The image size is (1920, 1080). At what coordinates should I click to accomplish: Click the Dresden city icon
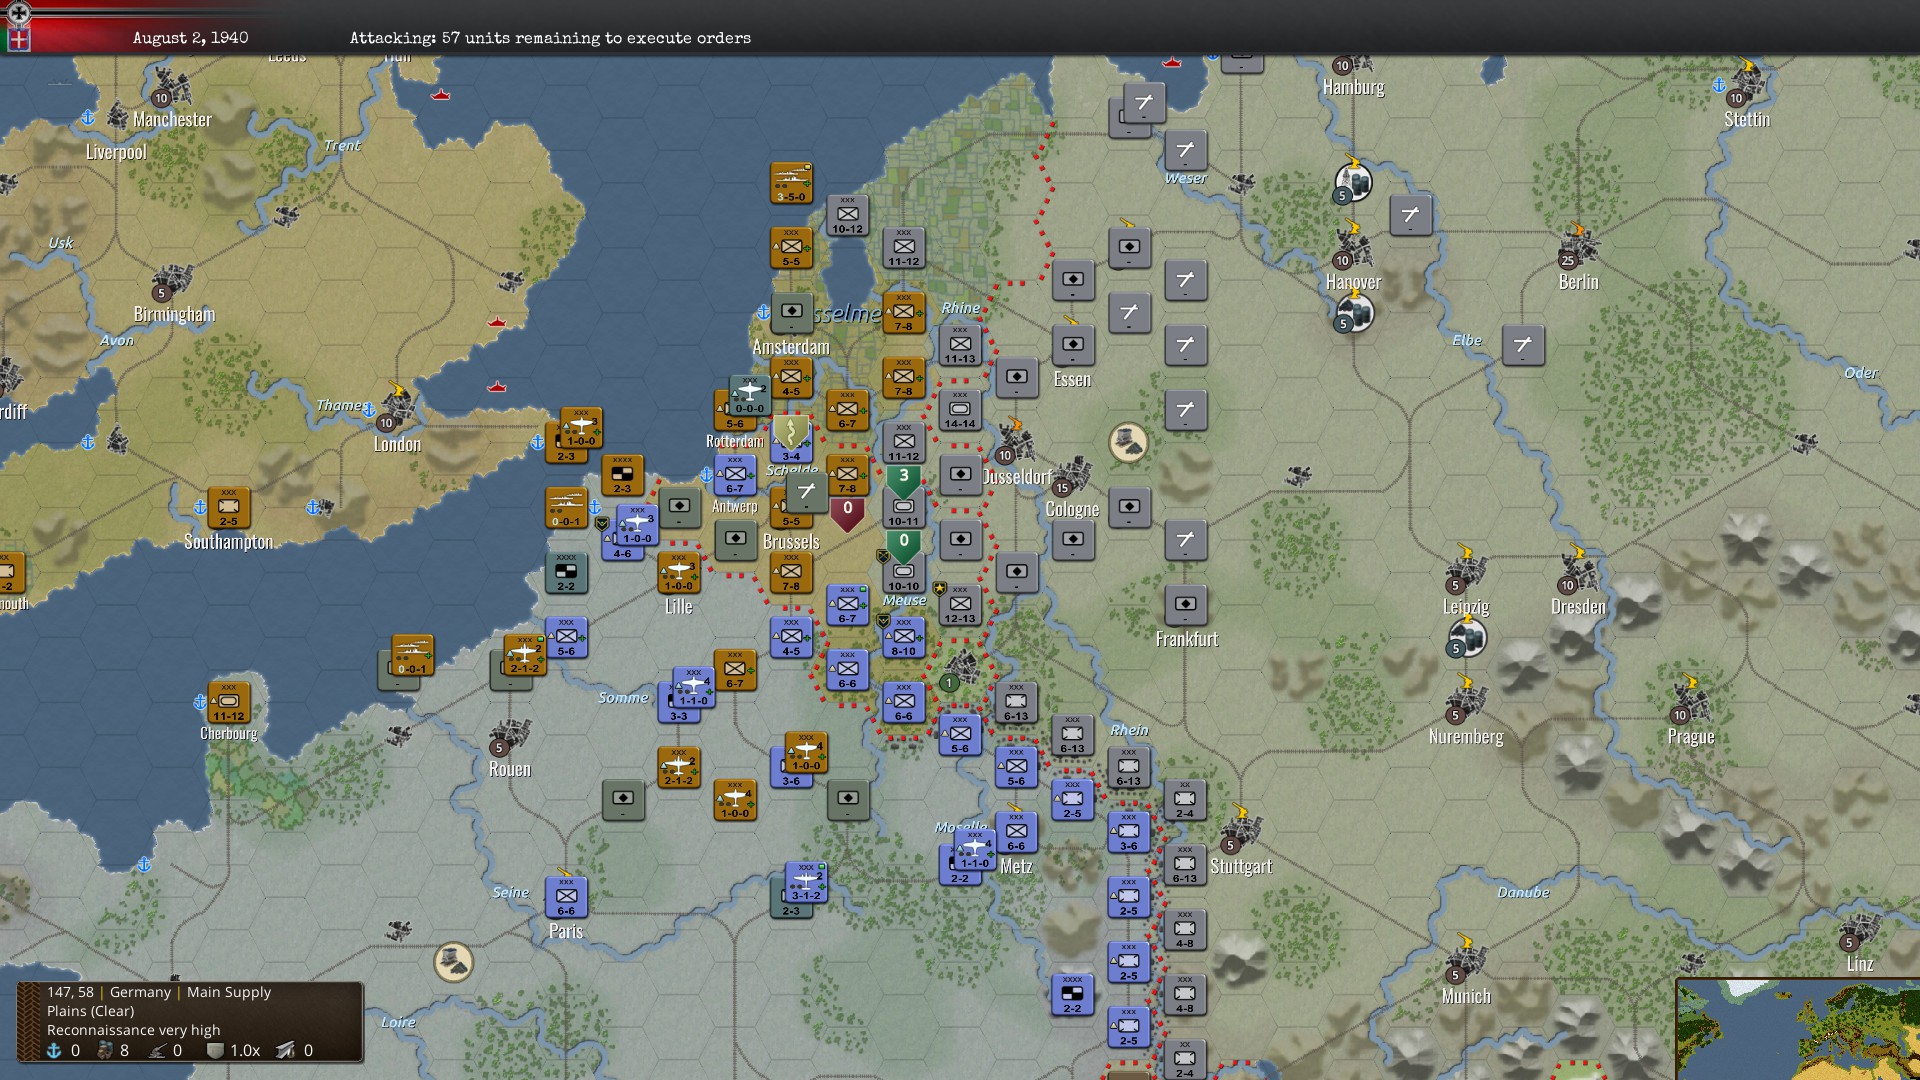(x=1578, y=572)
